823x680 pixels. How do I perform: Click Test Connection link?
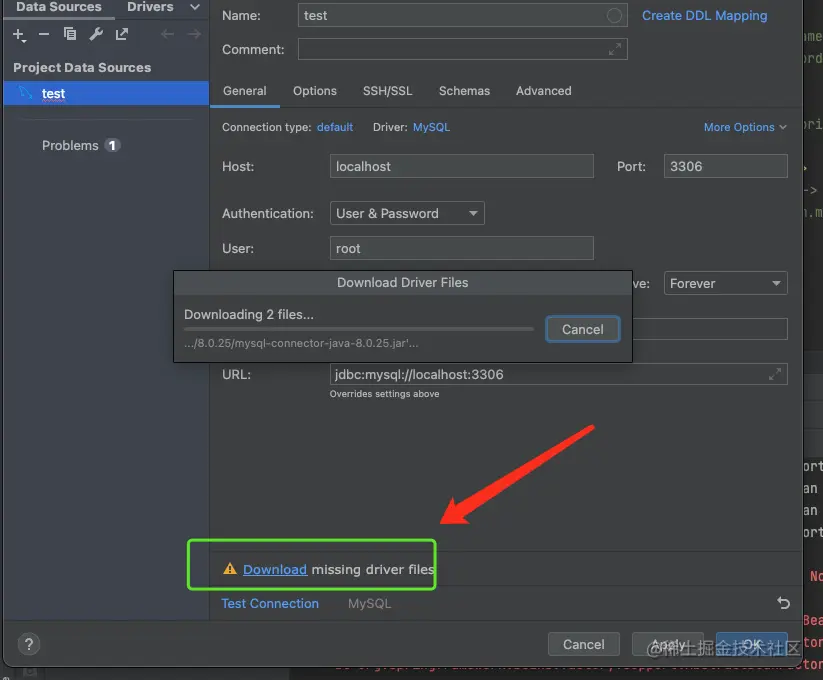(x=270, y=603)
